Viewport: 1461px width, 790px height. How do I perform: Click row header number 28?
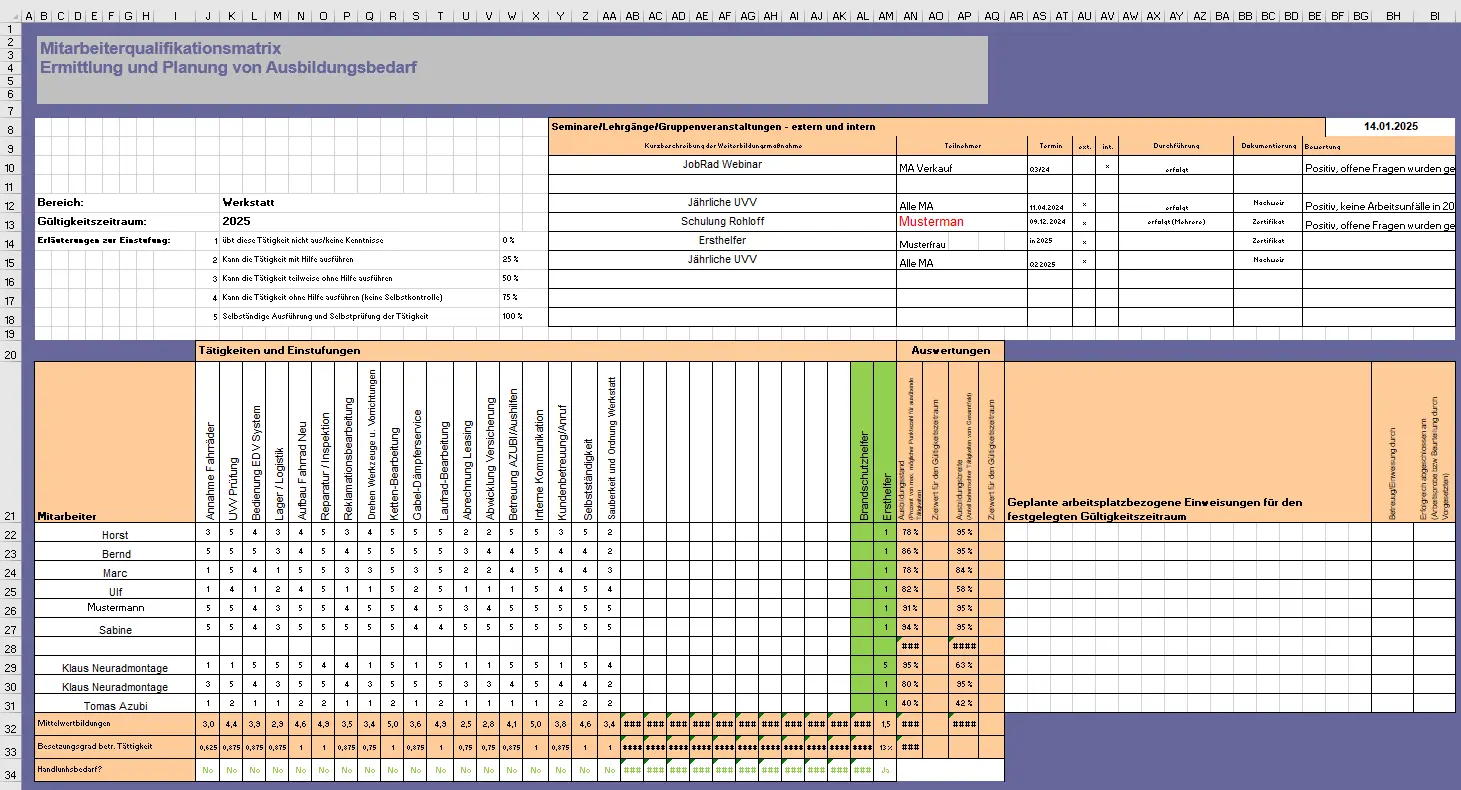point(10,649)
